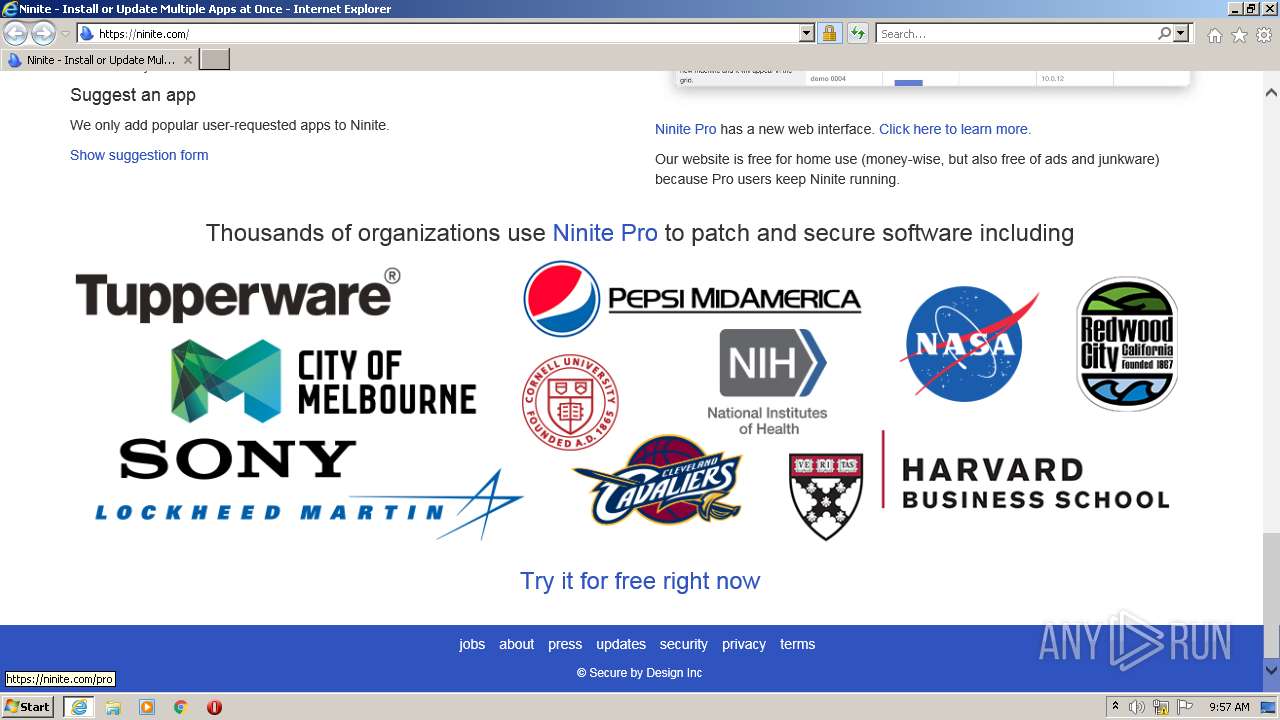Click the address bar showing https://ninite.com/
This screenshot has width=1280, height=720.
[438, 34]
